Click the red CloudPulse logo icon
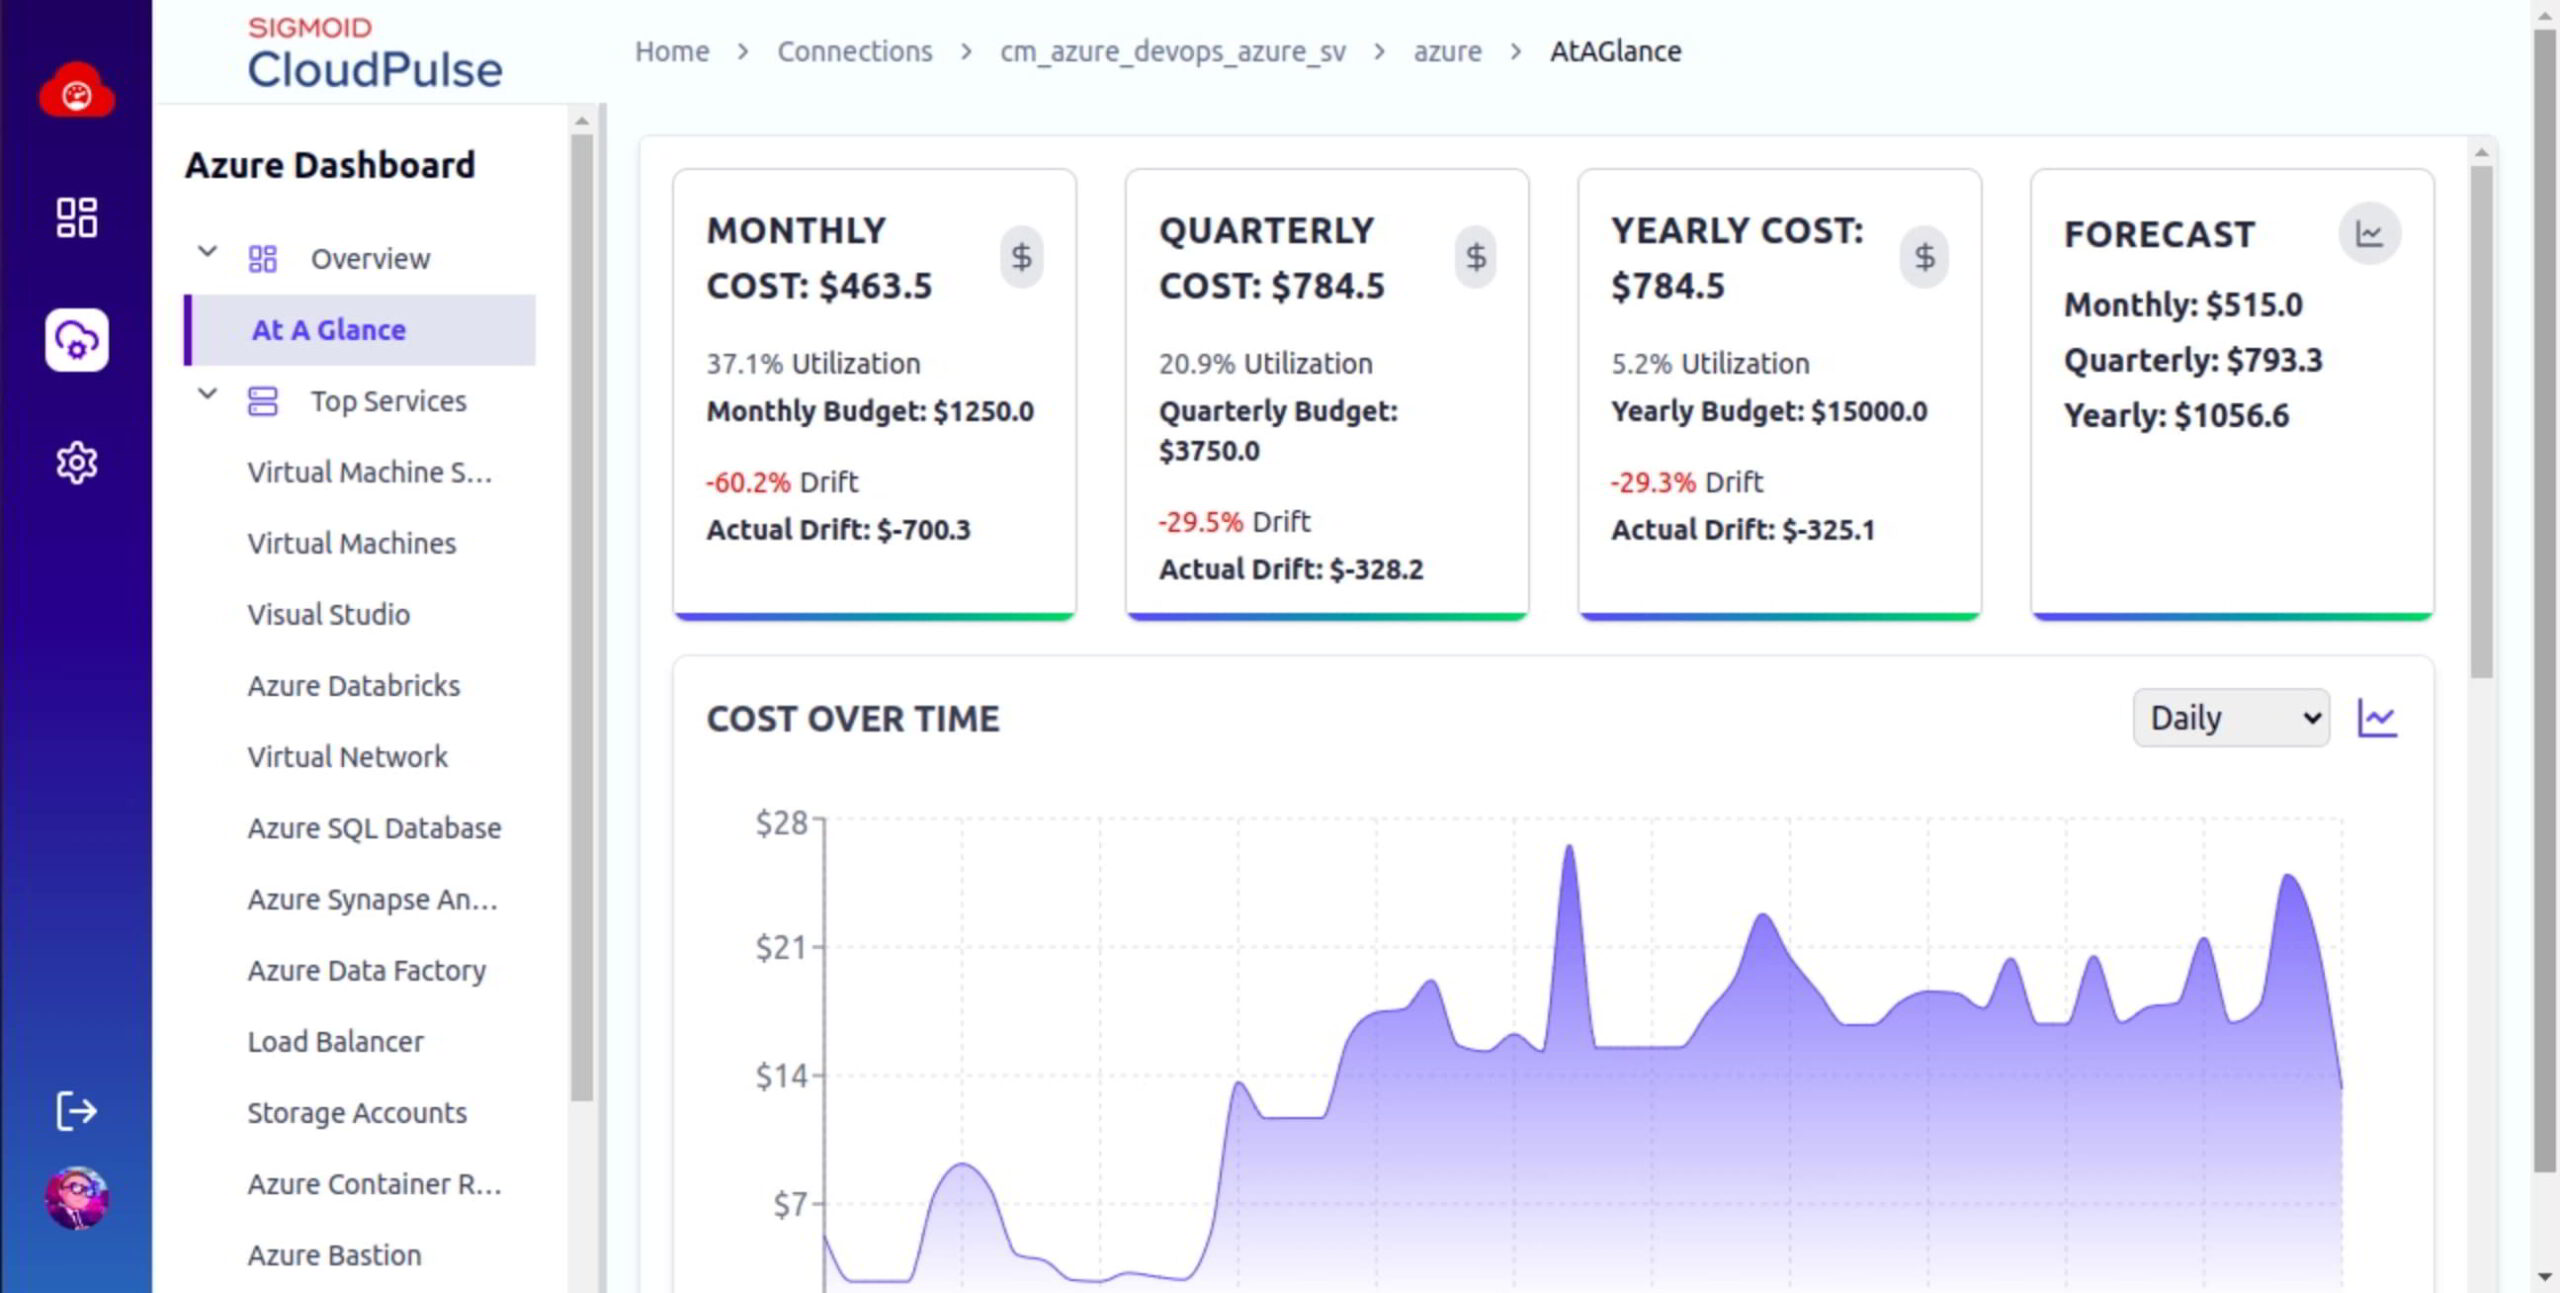The height and width of the screenshot is (1293, 2560). coord(76,92)
